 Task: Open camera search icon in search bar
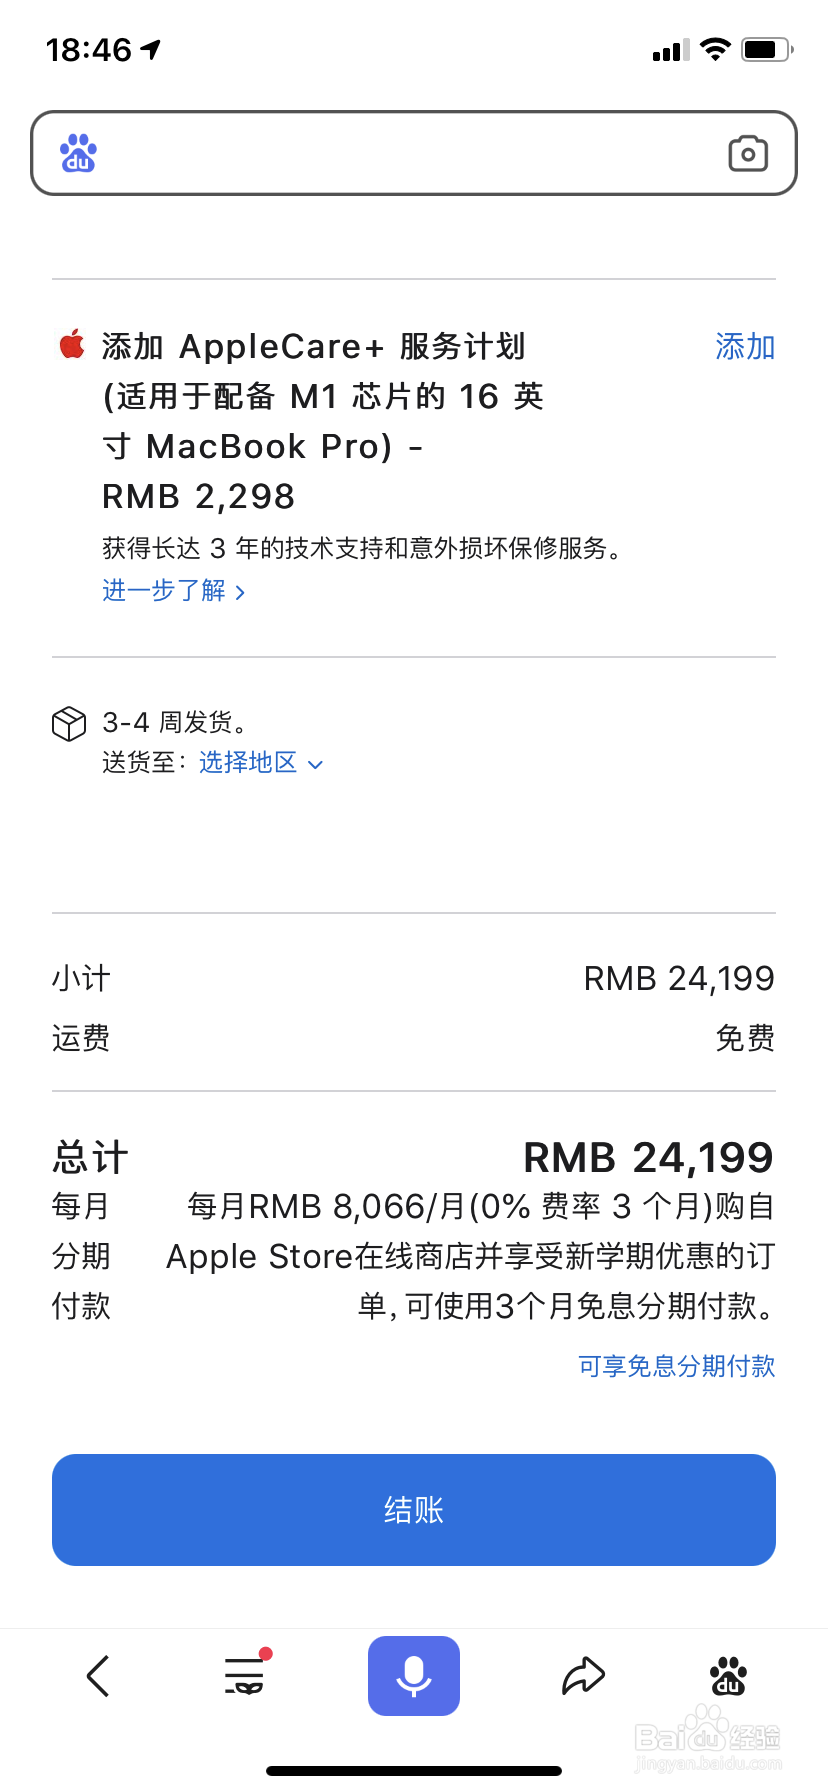[x=748, y=153]
